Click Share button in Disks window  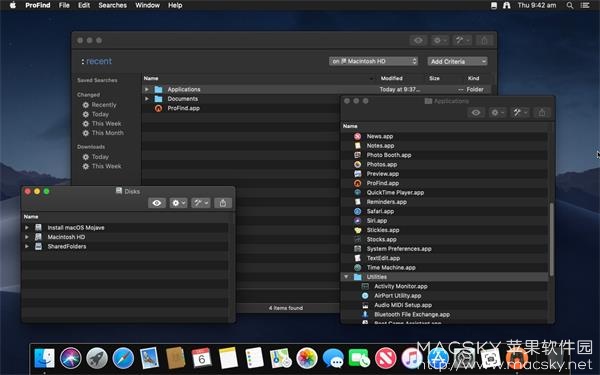pyautogui.click(x=223, y=203)
